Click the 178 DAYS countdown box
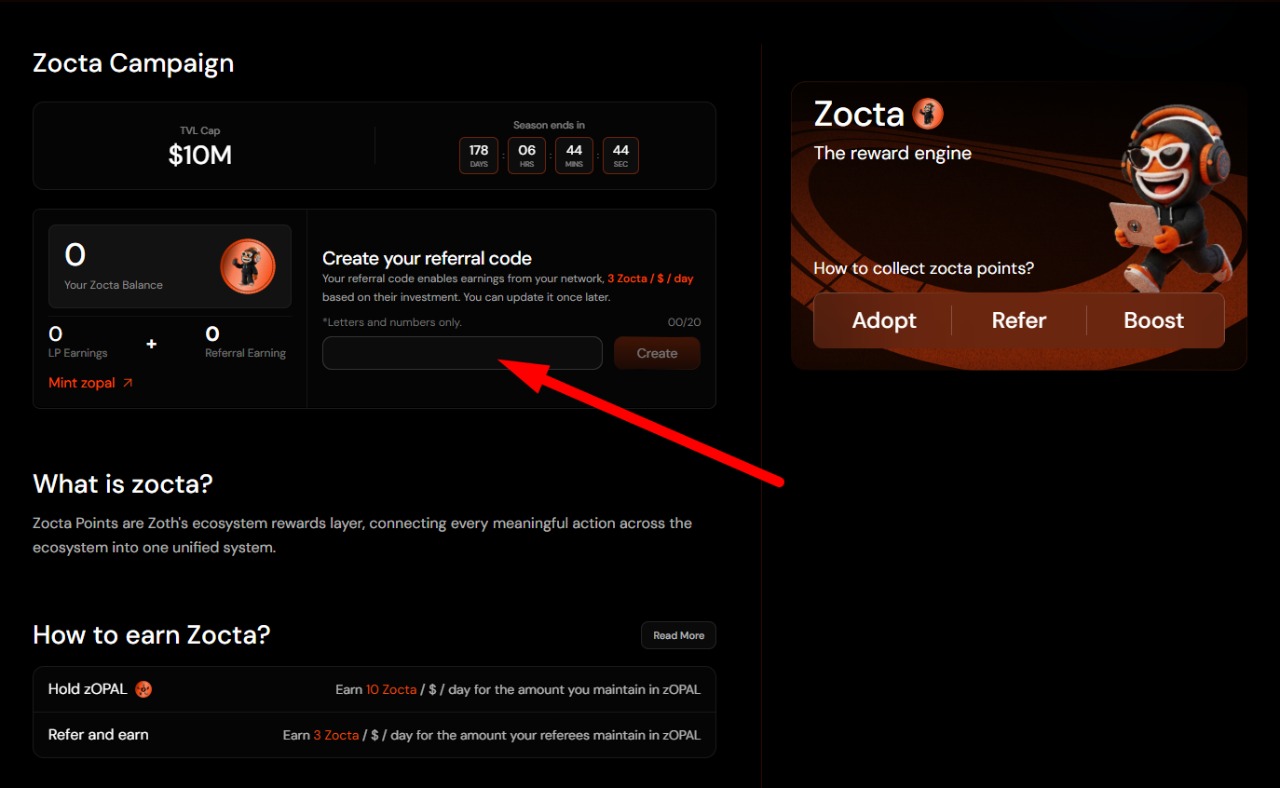The height and width of the screenshot is (788, 1280). click(x=479, y=156)
